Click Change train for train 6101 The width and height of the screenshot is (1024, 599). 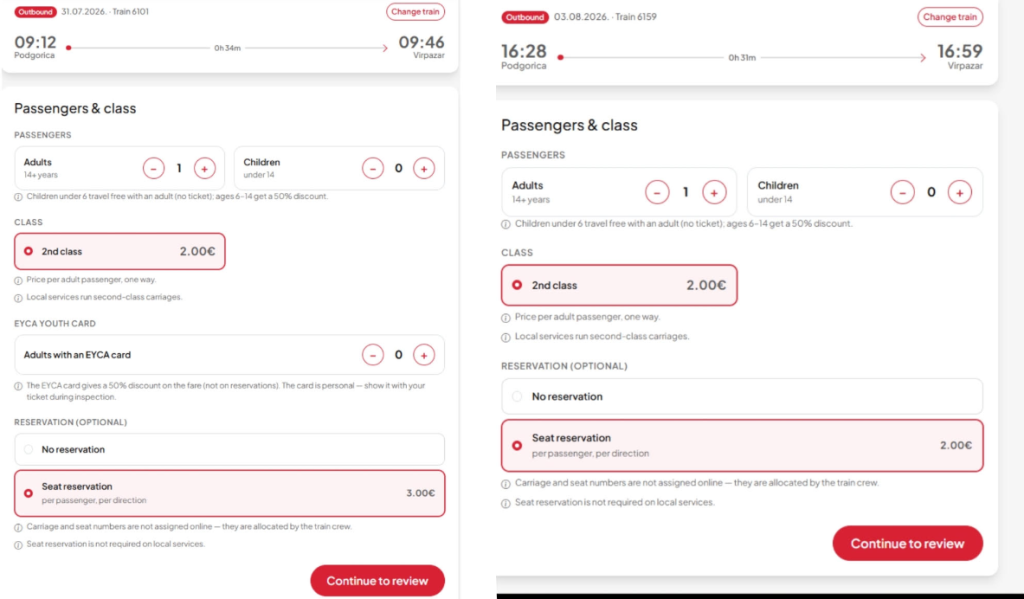pyautogui.click(x=415, y=12)
